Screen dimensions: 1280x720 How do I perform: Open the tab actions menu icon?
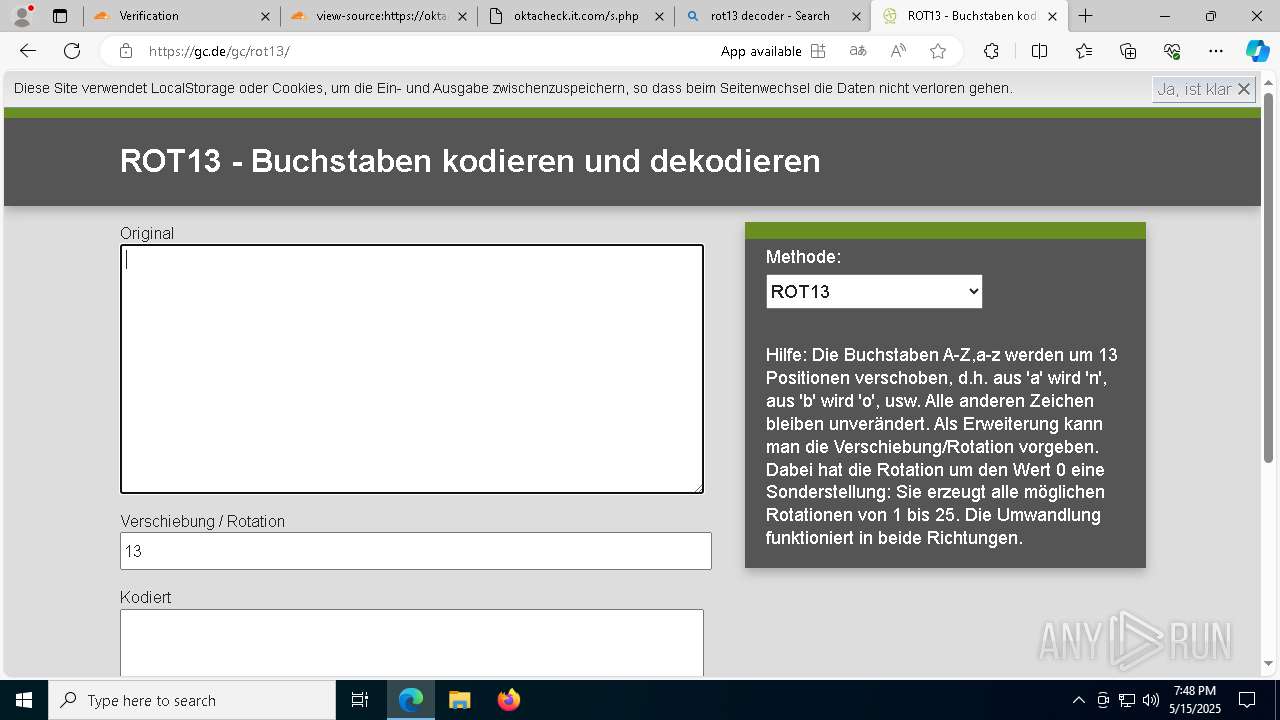click(60, 16)
